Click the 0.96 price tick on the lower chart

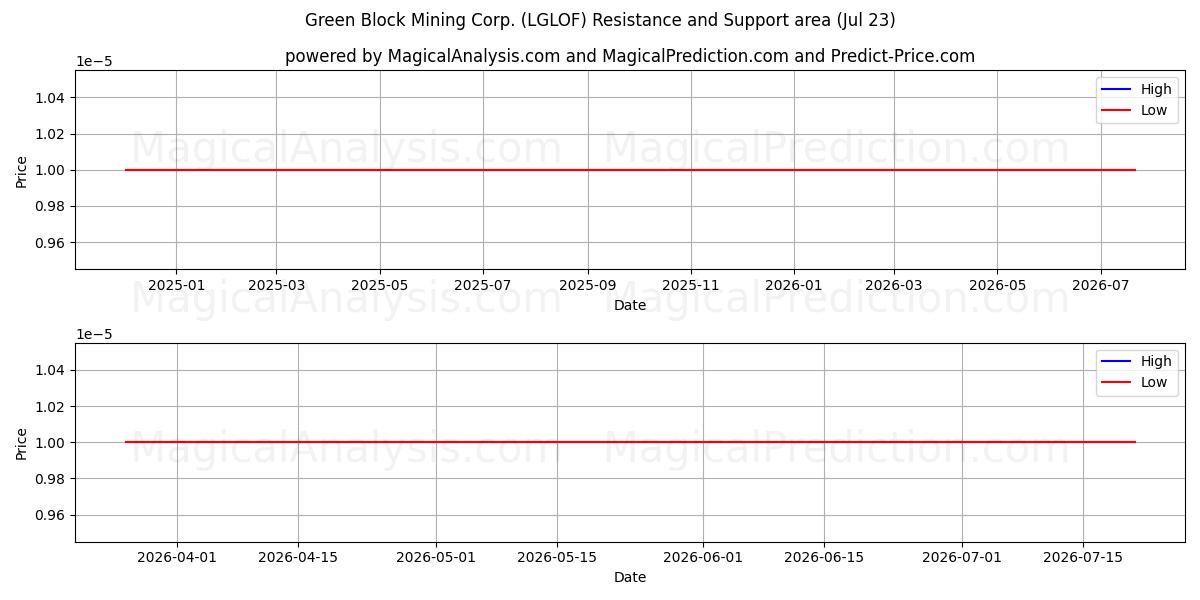[x=51, y=515]
